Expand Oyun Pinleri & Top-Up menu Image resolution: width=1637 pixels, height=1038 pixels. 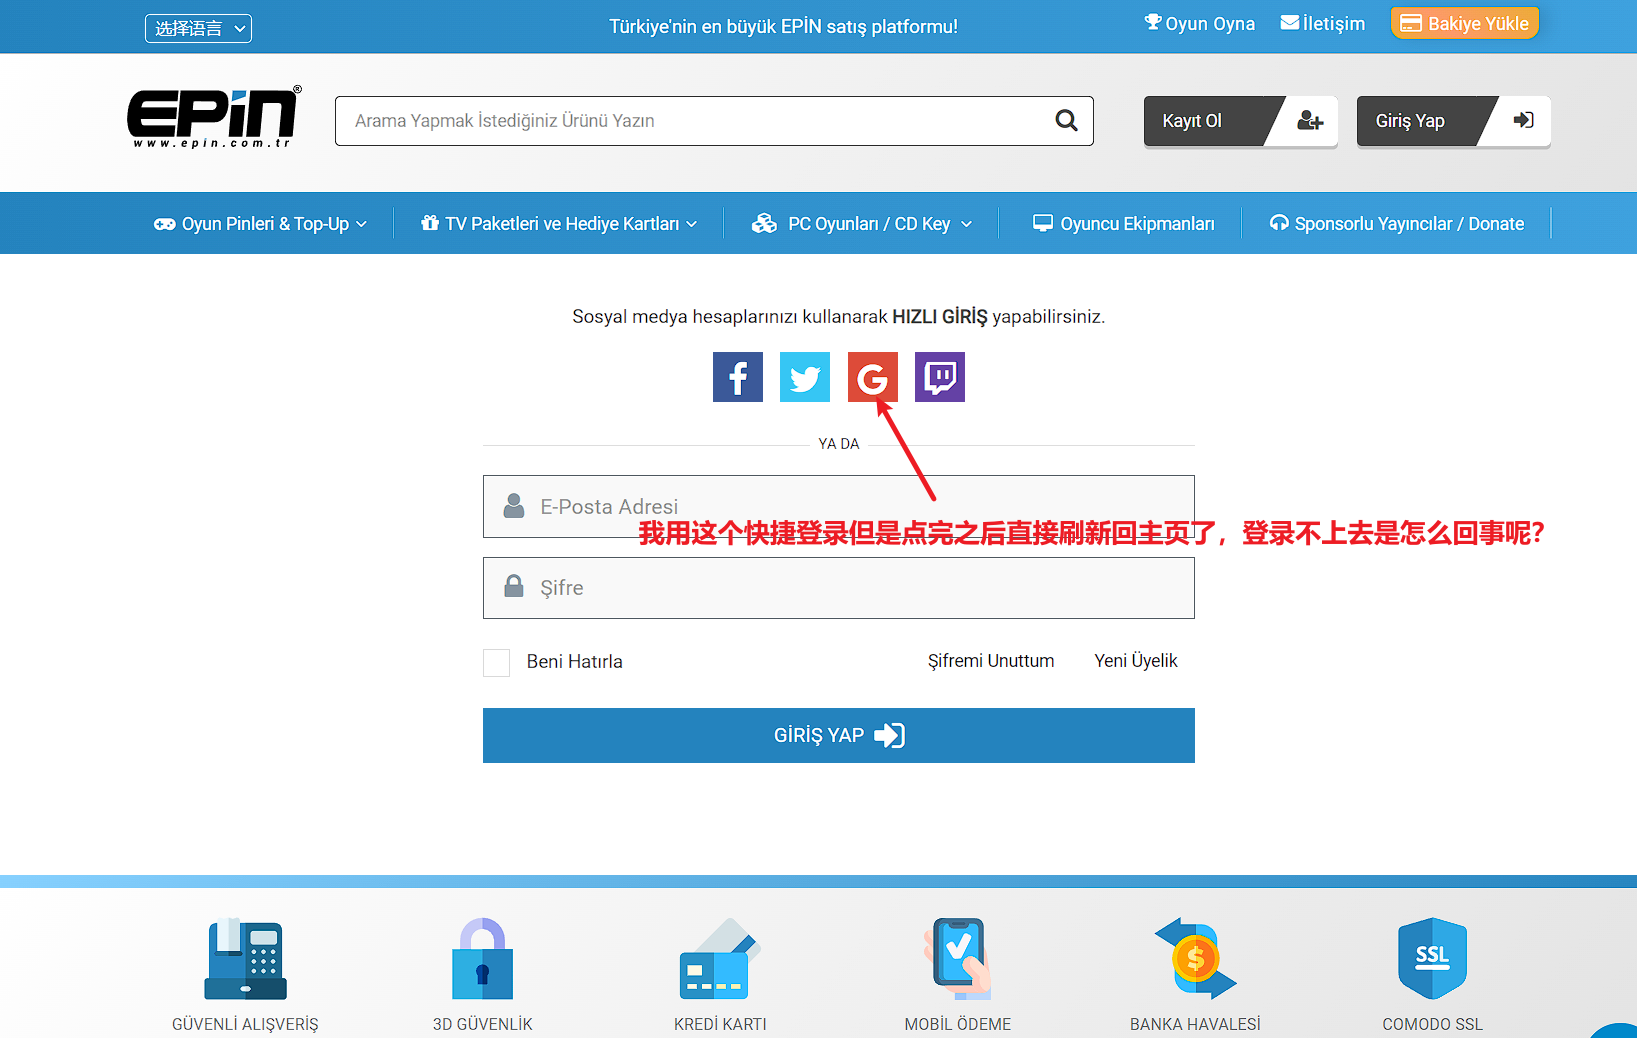[260, 224]
